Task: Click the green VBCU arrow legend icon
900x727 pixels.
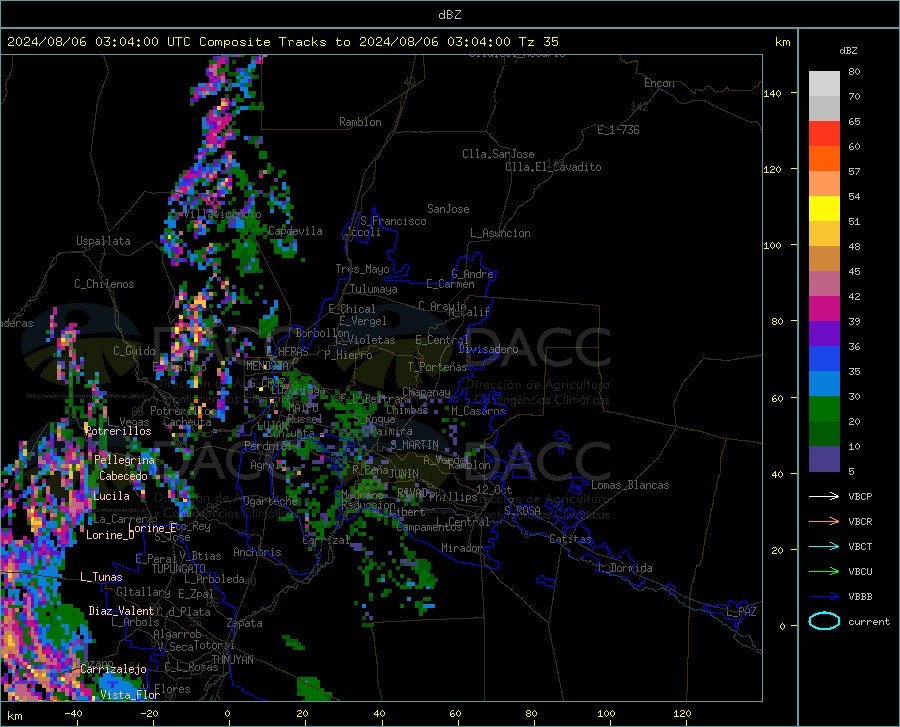Action: point(824,572)
